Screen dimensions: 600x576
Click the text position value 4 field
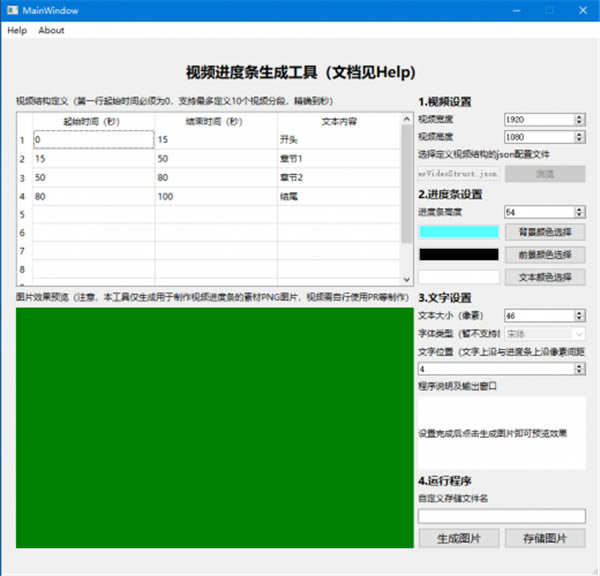[495, 369]
